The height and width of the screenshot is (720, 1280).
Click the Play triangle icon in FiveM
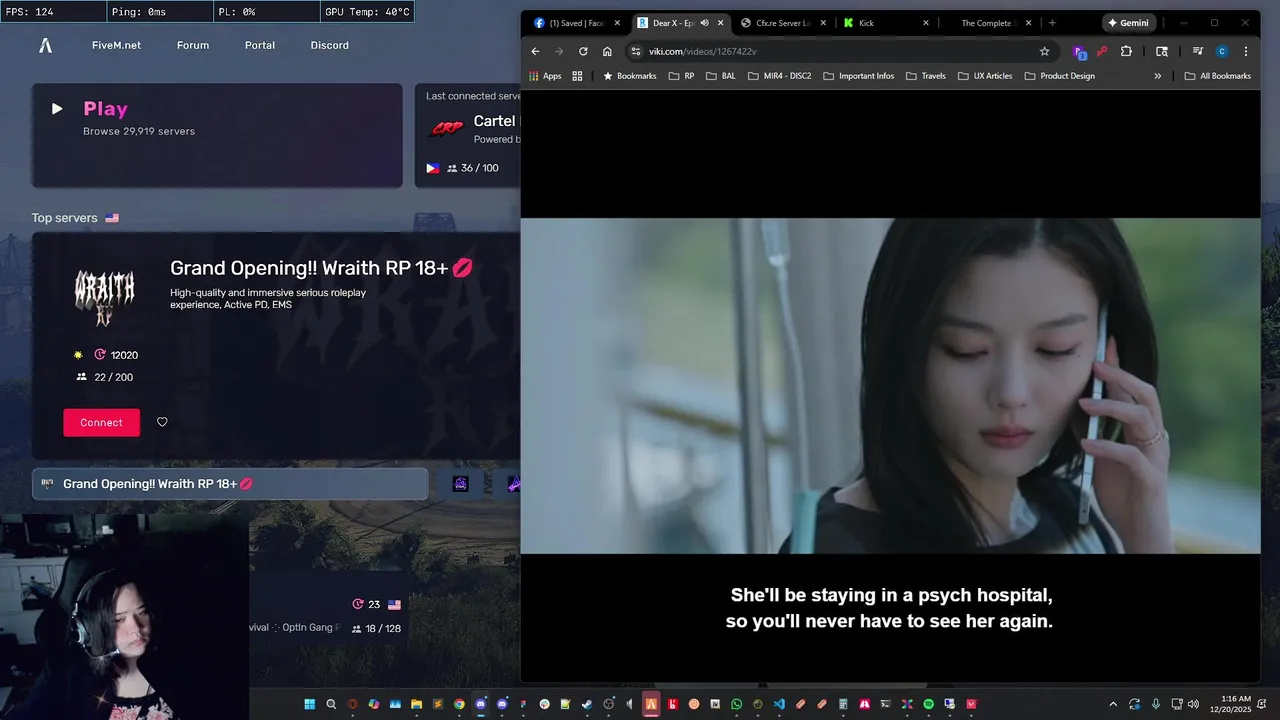[x=57, y=109]
